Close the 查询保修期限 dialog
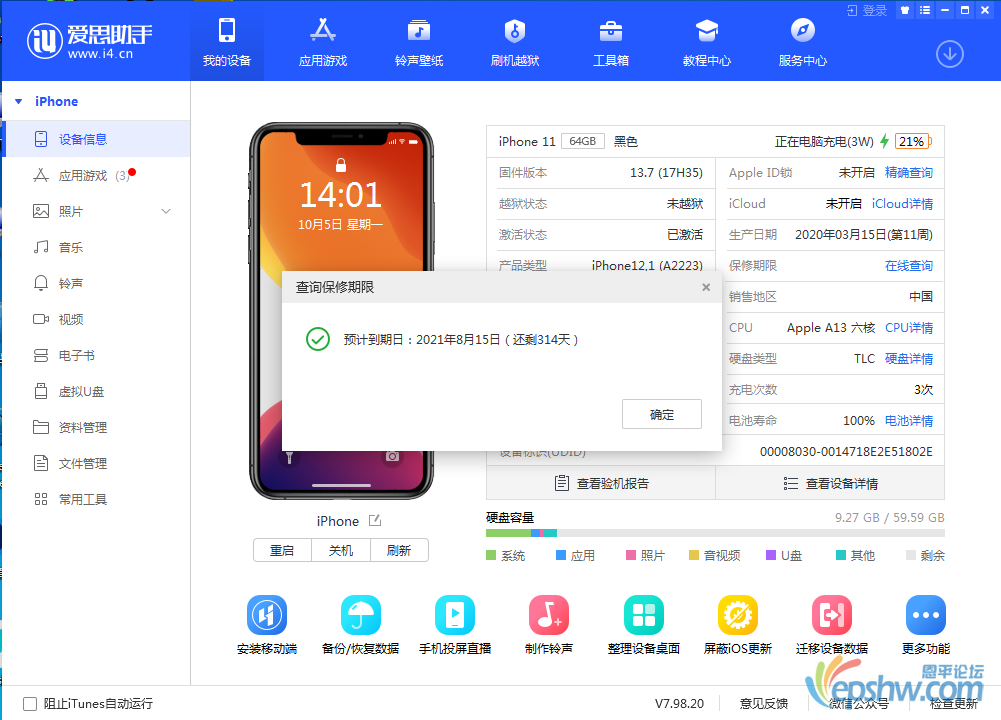 [706, 287]
